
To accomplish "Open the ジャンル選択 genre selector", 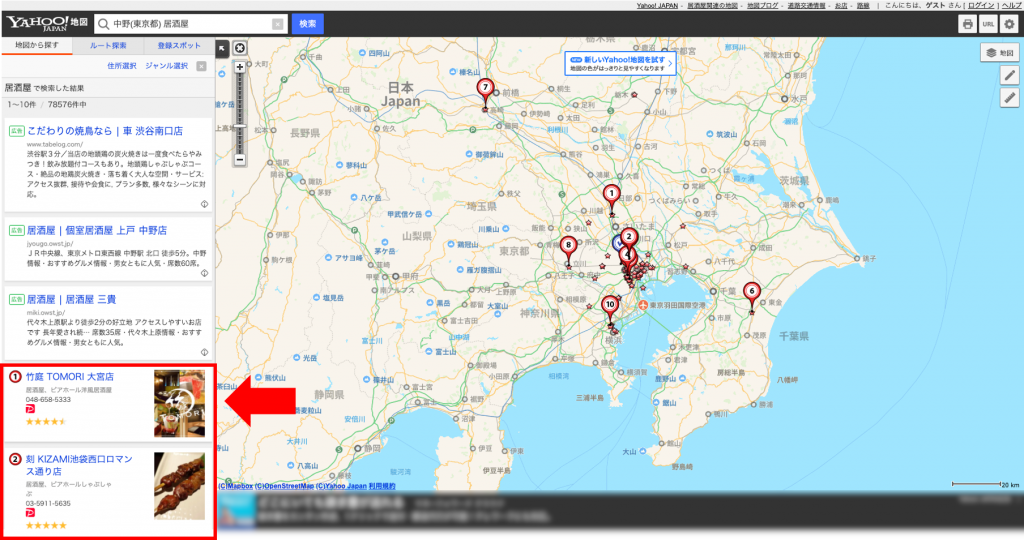I will [x=166, y=66].
